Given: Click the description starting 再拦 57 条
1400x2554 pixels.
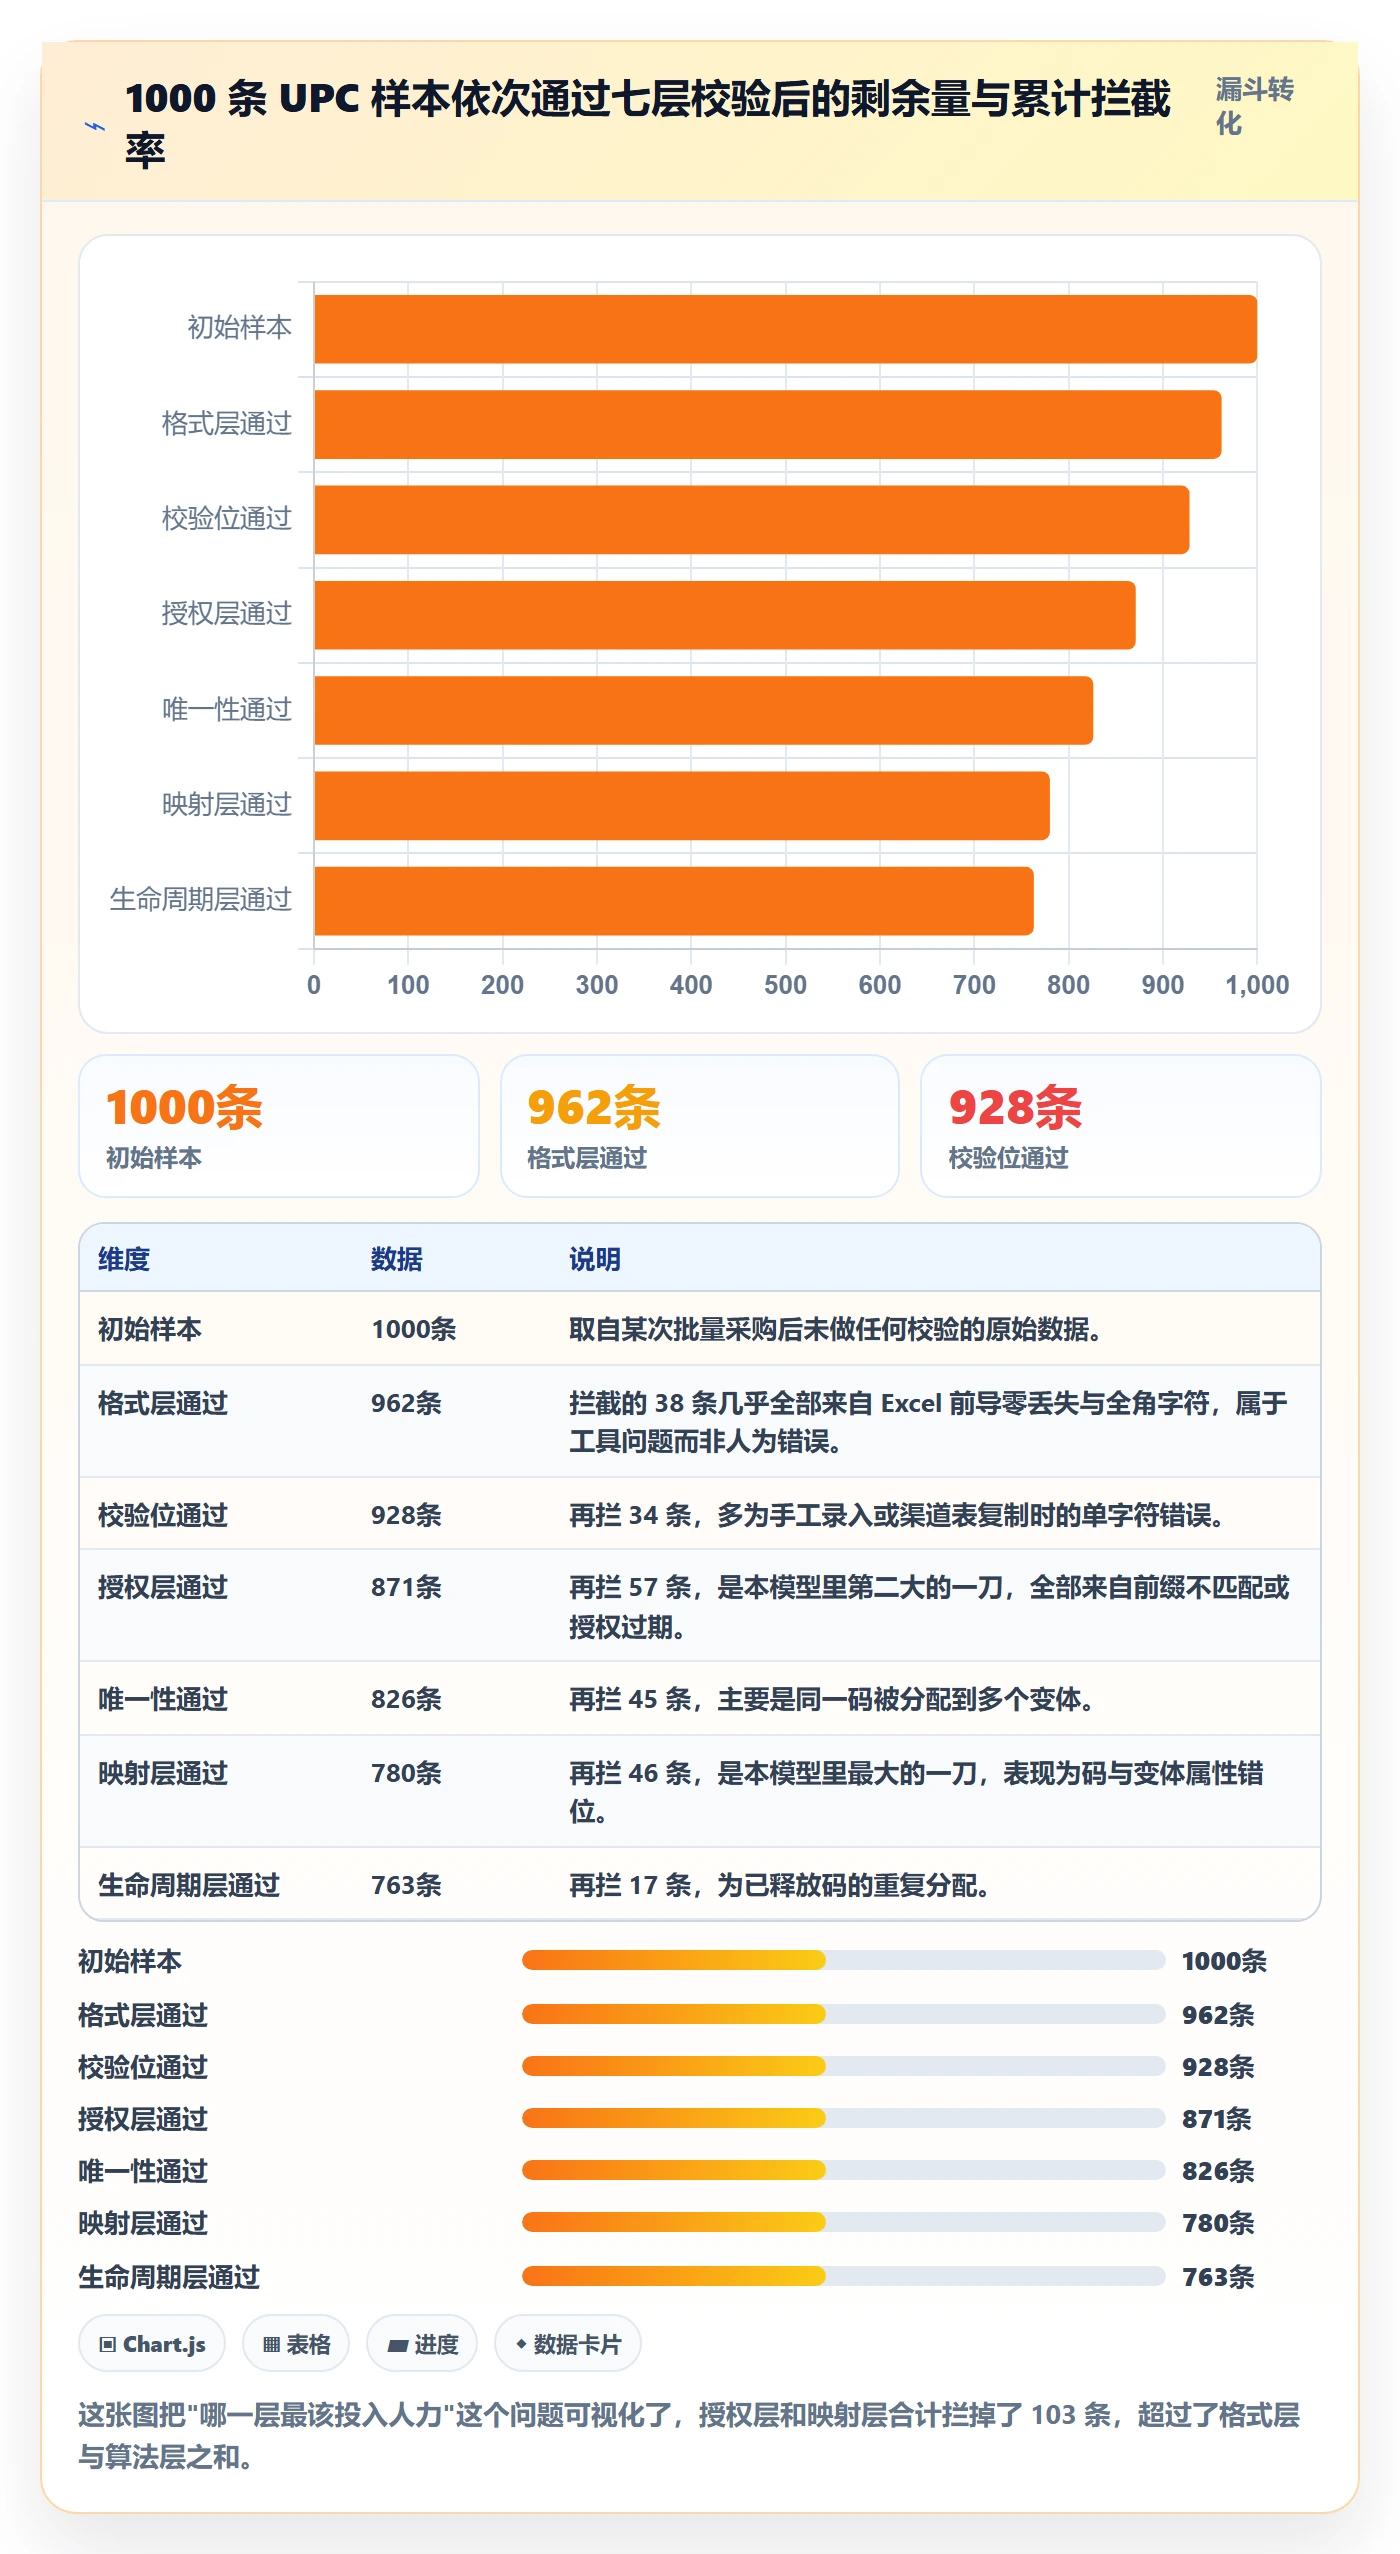Looking at the screenshot, I should [930, 1607].
